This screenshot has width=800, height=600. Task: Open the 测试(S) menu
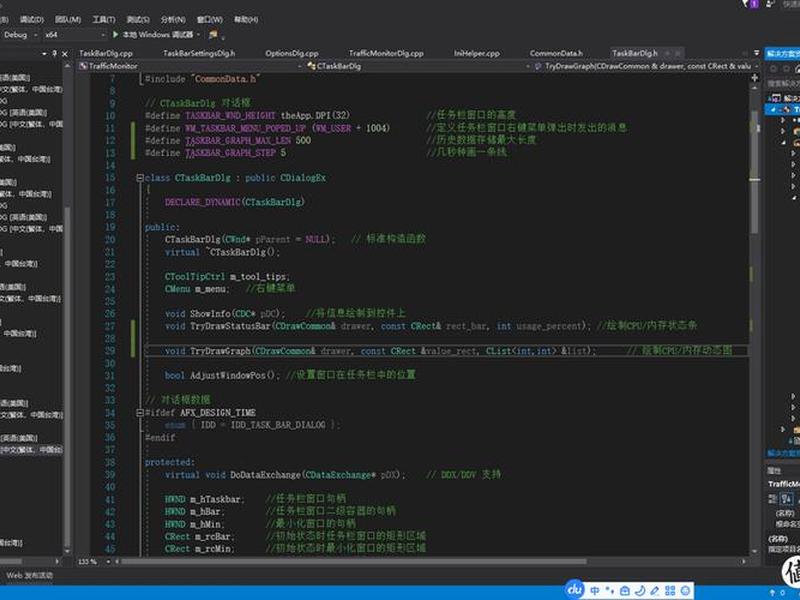[x=138, y=19]
